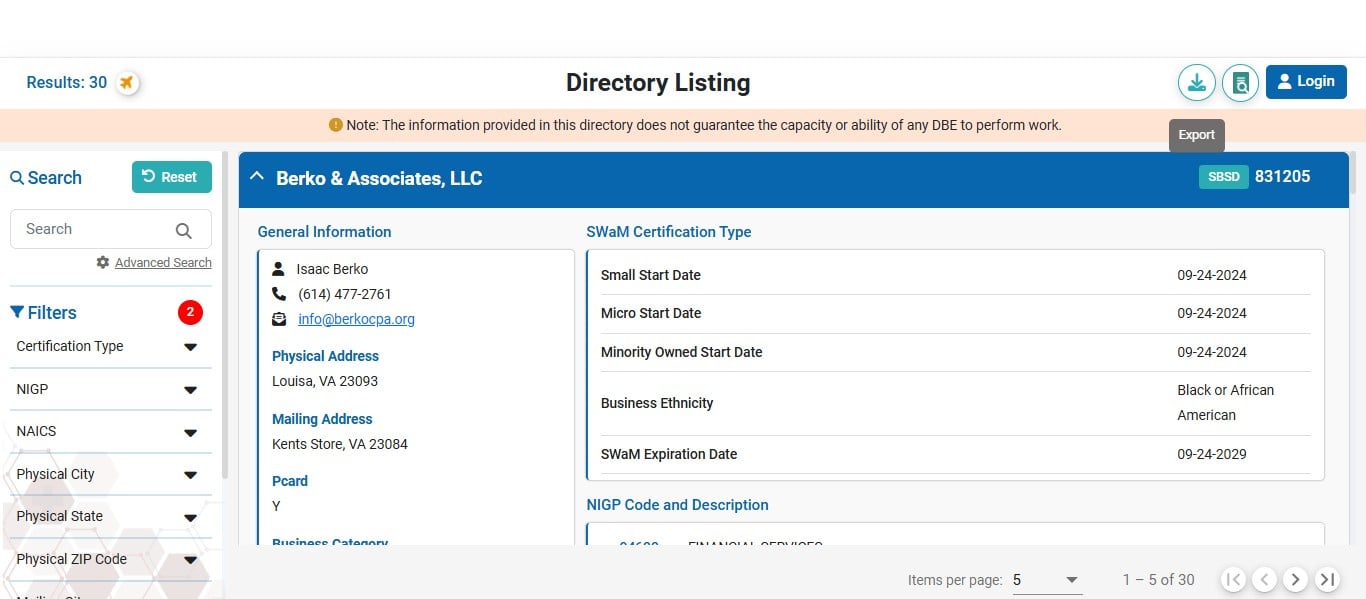Viewport: 1366px width, 599px height.
Task: Click the Reset filters button
Action: (x=172, y=177)
